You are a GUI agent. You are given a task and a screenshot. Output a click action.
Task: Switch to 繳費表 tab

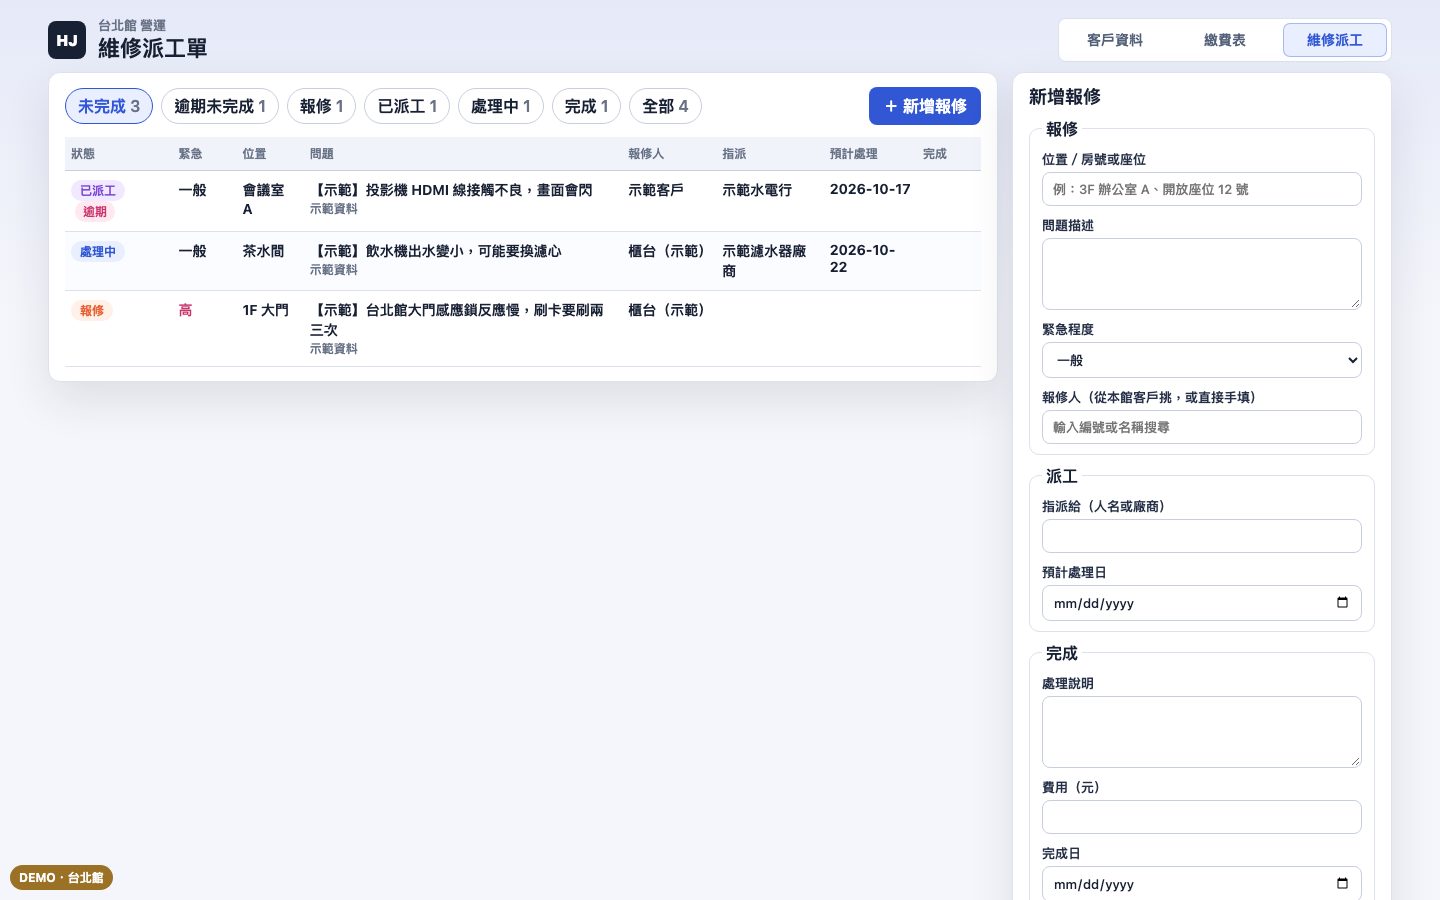[1225, 40]
